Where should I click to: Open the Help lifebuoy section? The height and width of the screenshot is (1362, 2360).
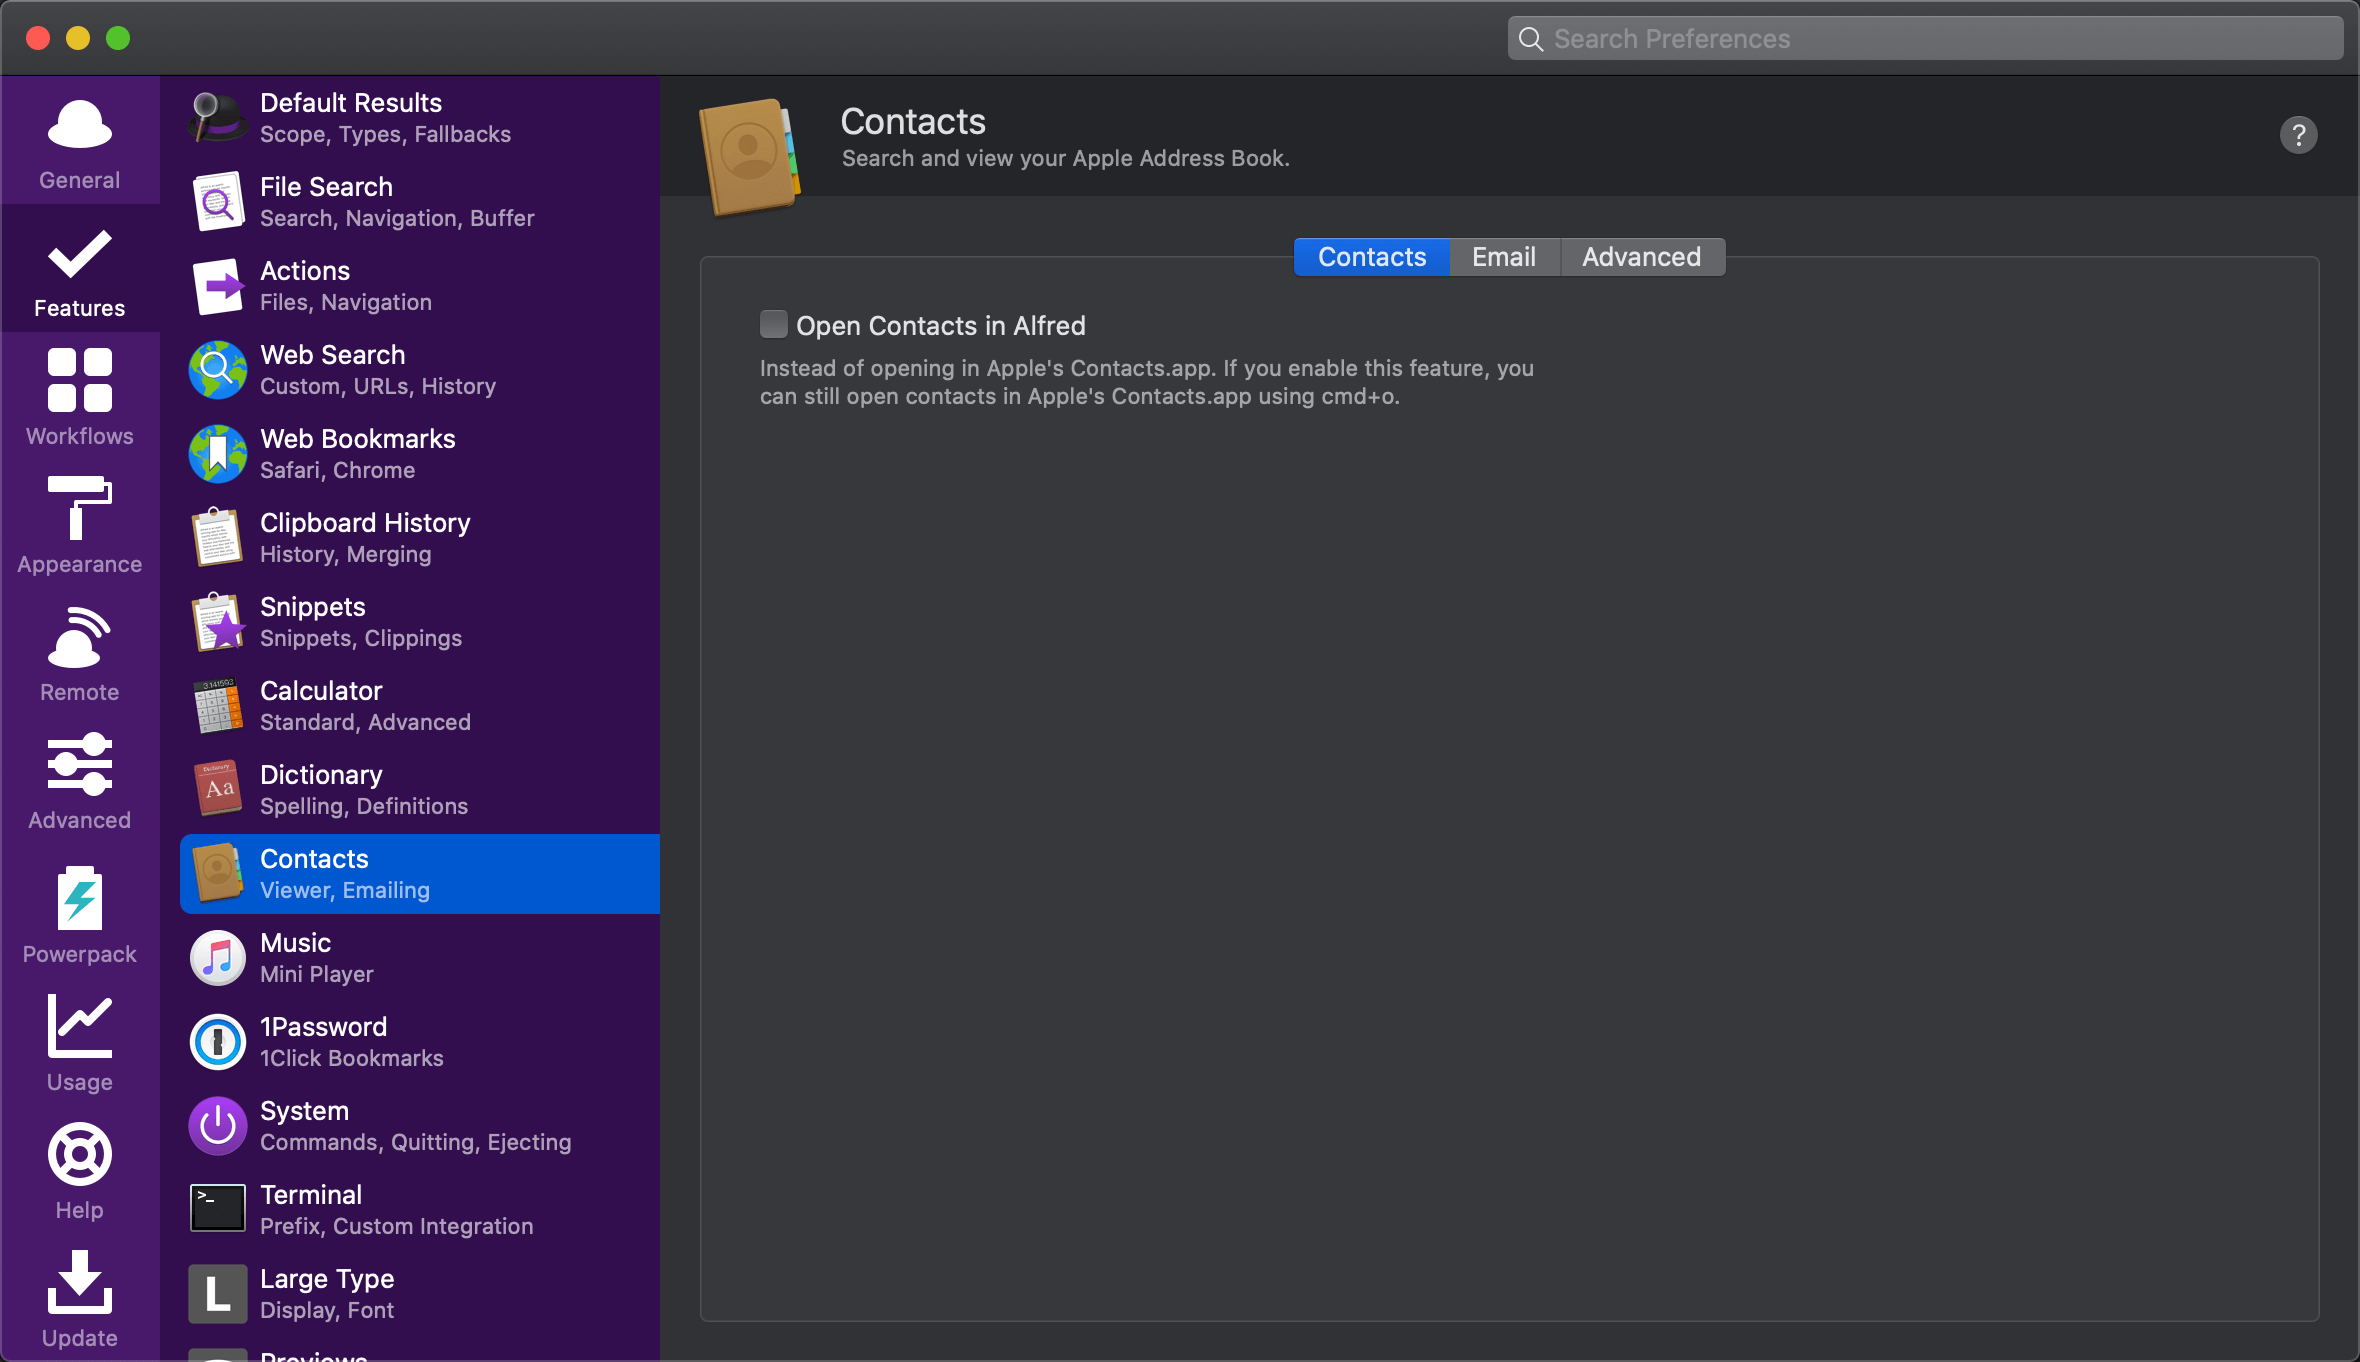coord(80,1170)
